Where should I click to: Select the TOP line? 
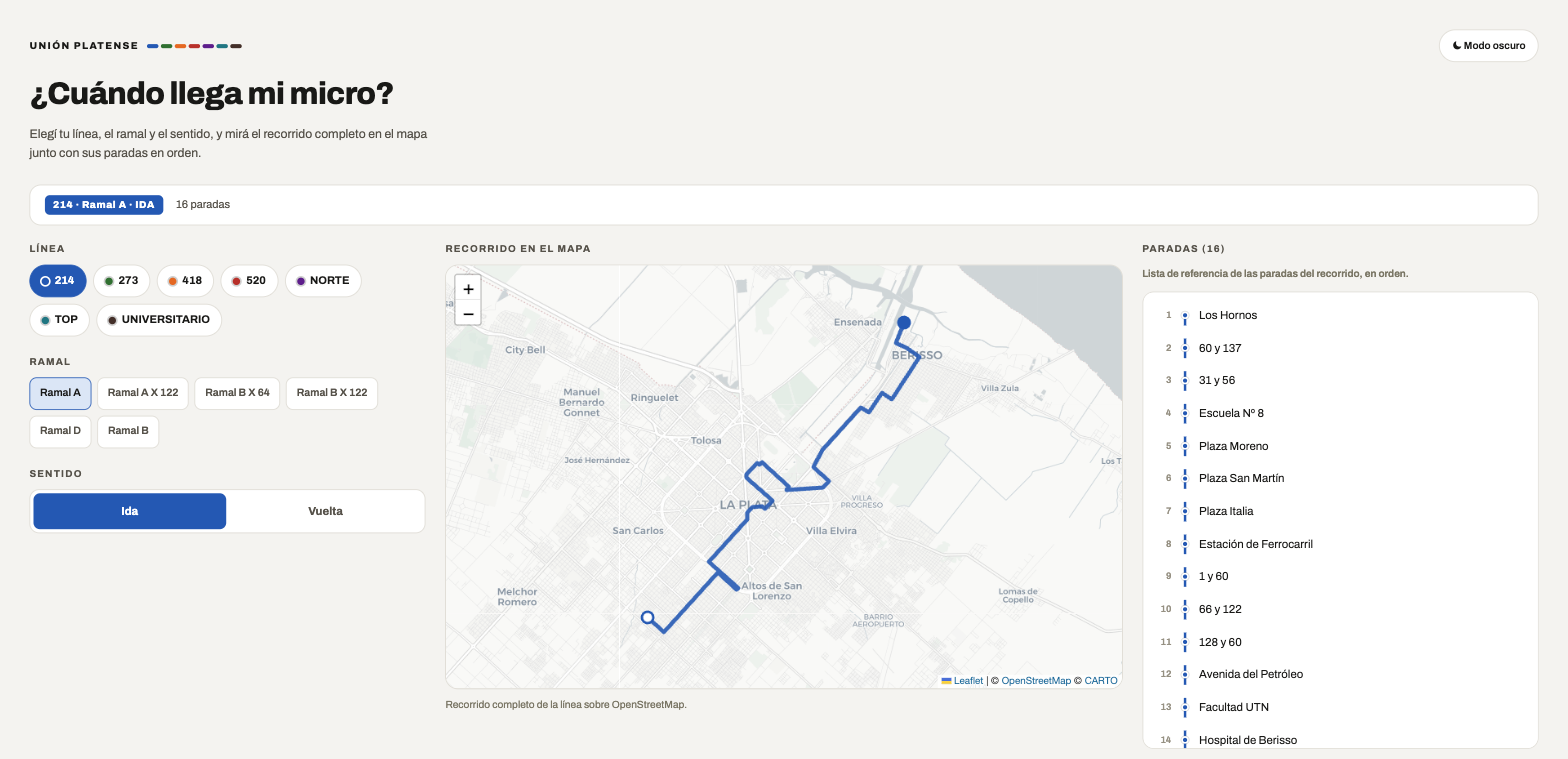coord(59,320)
